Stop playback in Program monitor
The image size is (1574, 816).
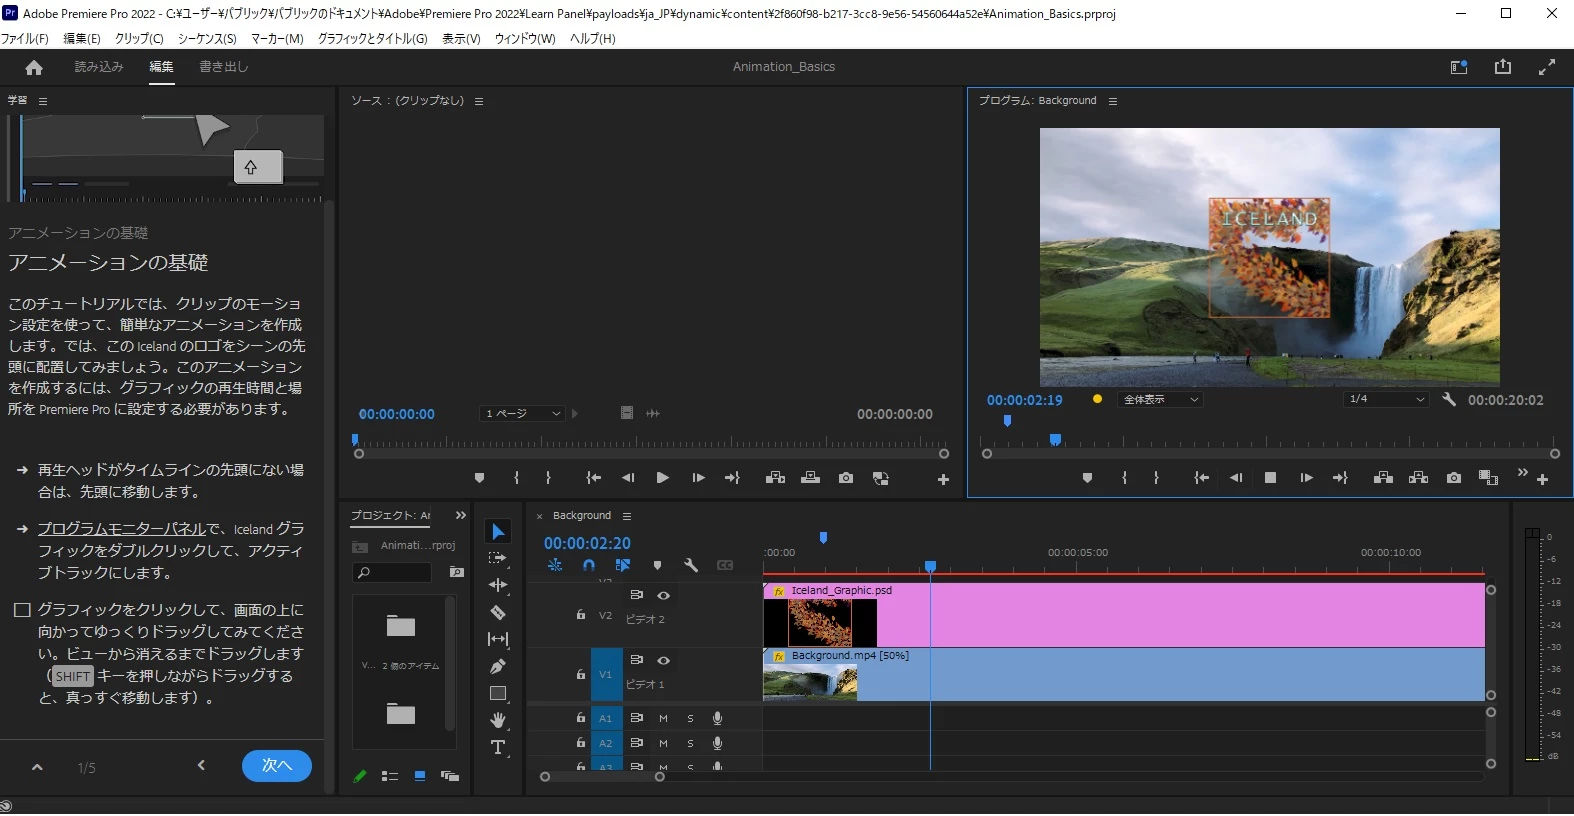(x=1270, y=478)
